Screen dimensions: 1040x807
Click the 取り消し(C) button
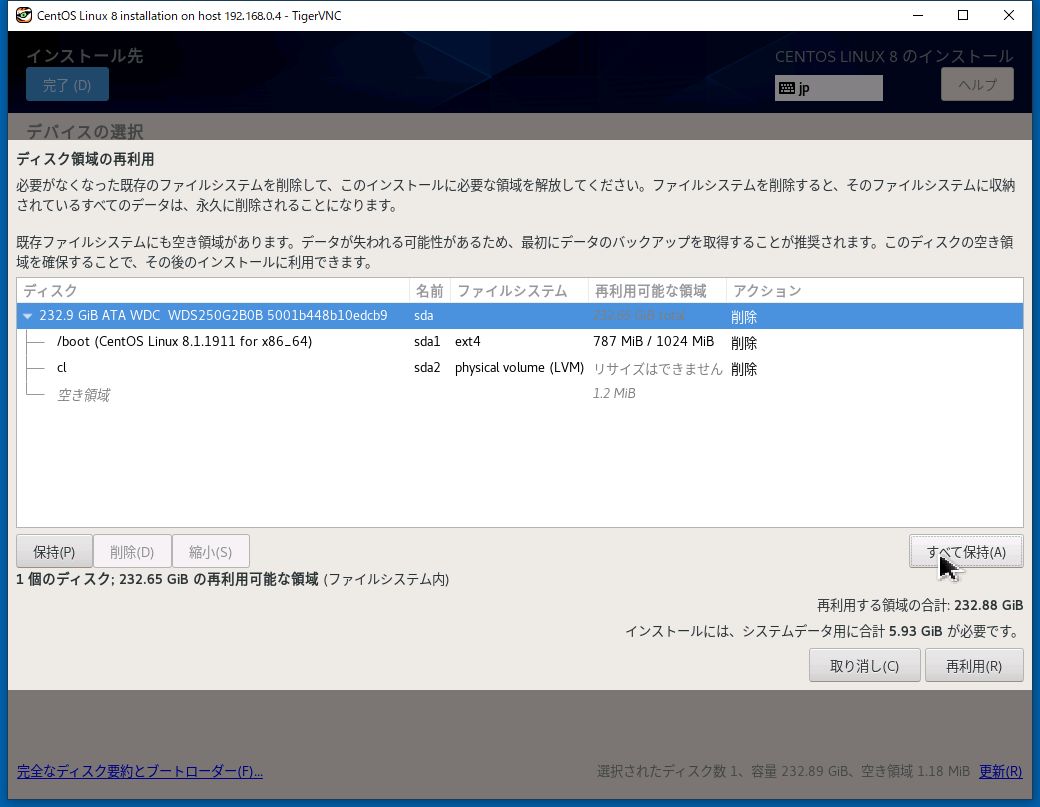click(864, 666)
